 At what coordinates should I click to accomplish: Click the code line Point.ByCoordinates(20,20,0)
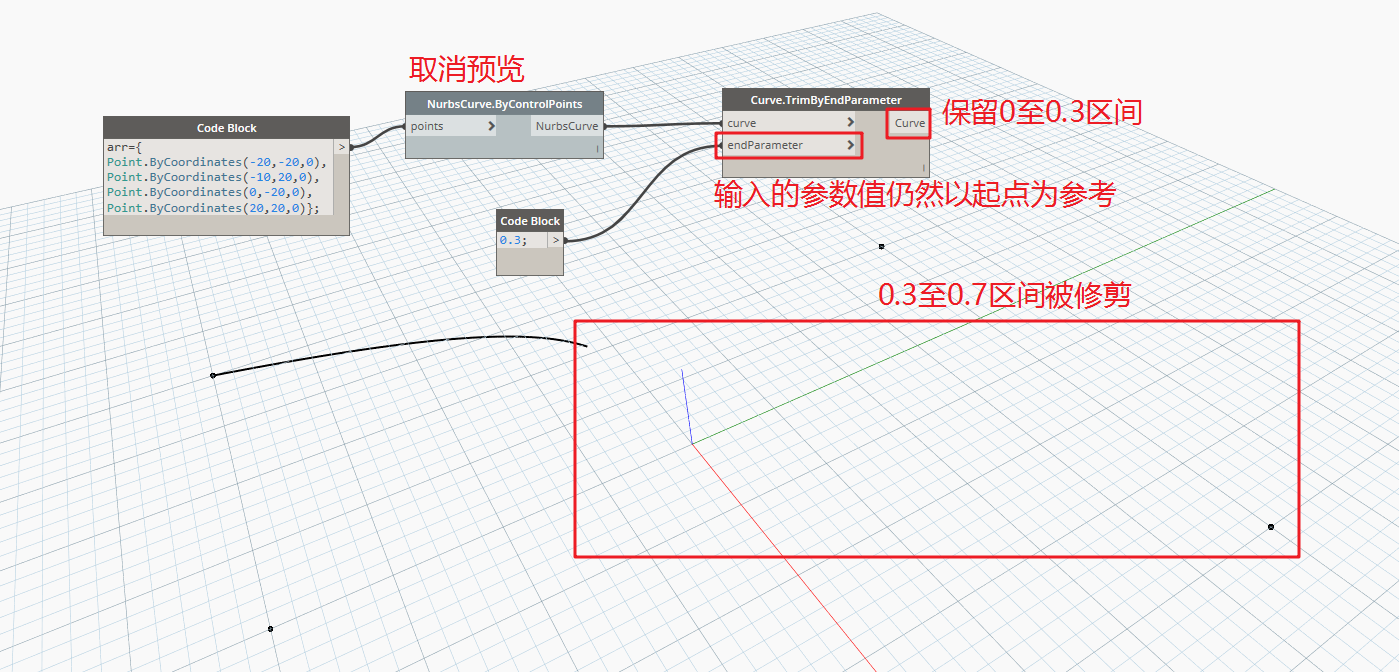point(213,208)
